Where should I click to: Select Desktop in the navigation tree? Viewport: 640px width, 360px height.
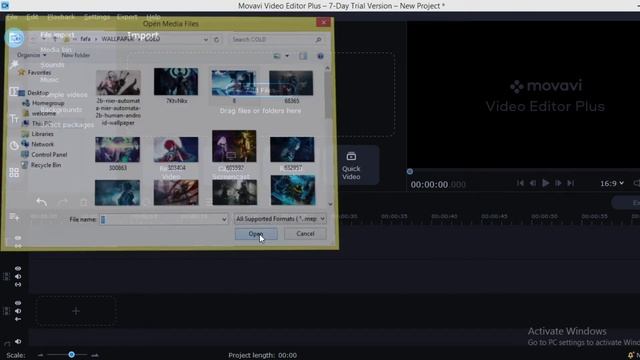38,93
